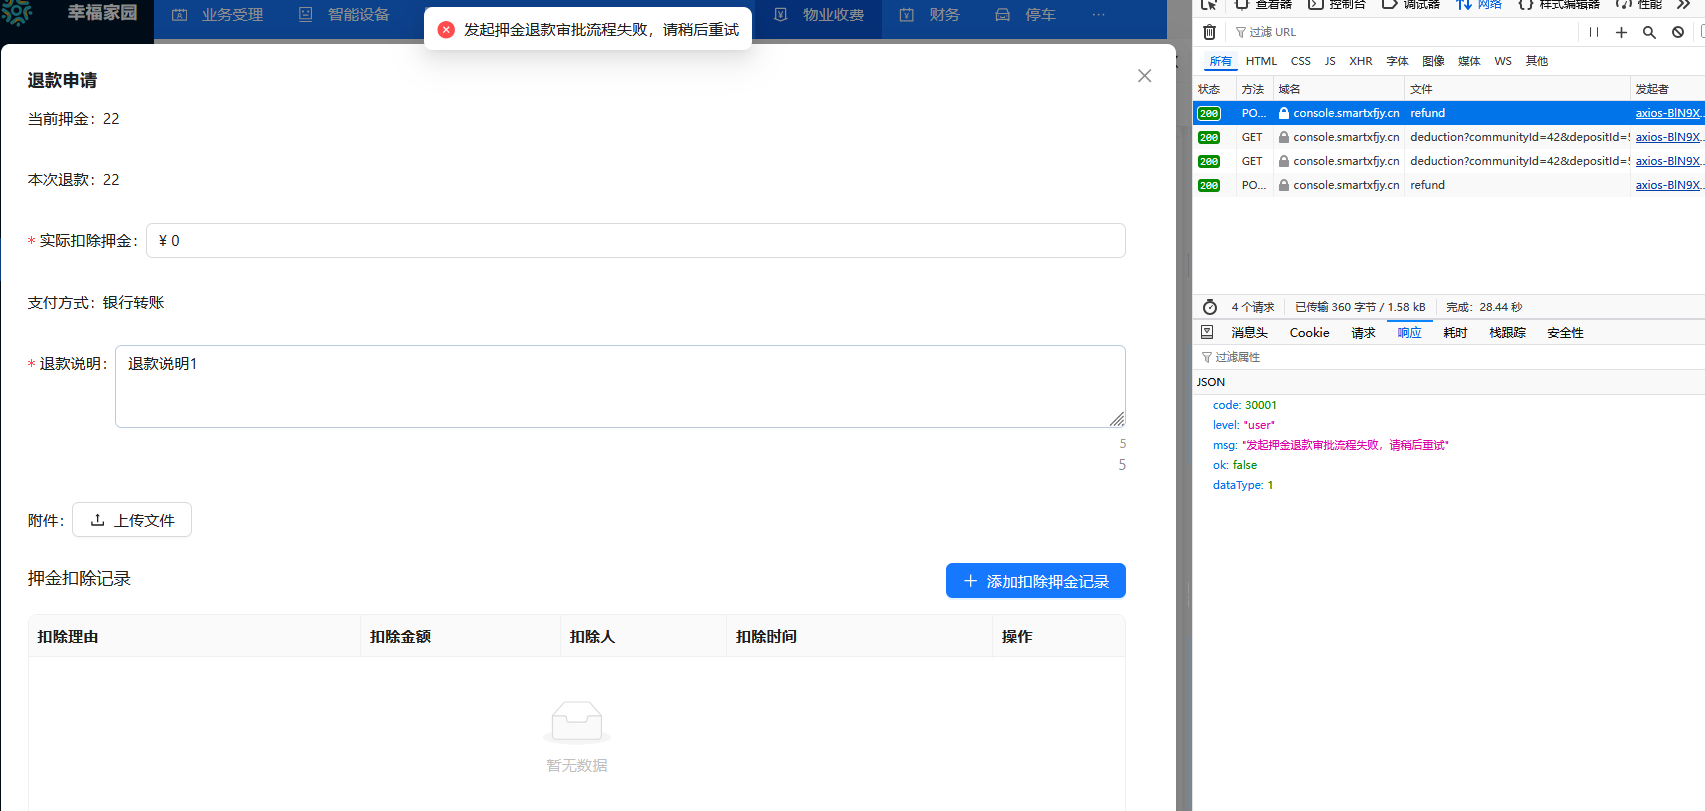Filter requests by JS type
This screenshot has height=811, width=1705.
(x=1330, y=61)
